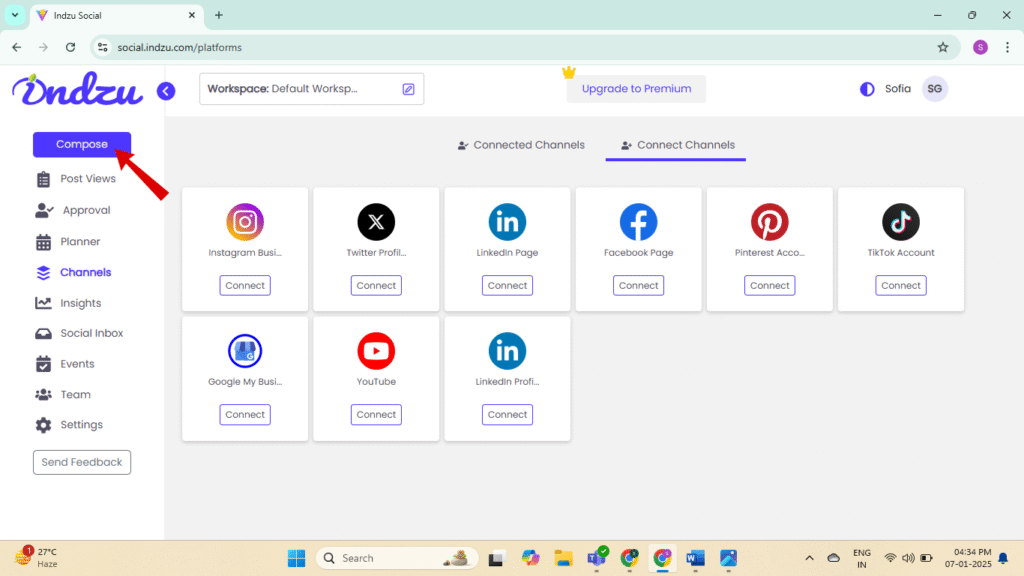The image size is (1024, 576).
Task: View site information icon in address bar
Action: [103, 47]
